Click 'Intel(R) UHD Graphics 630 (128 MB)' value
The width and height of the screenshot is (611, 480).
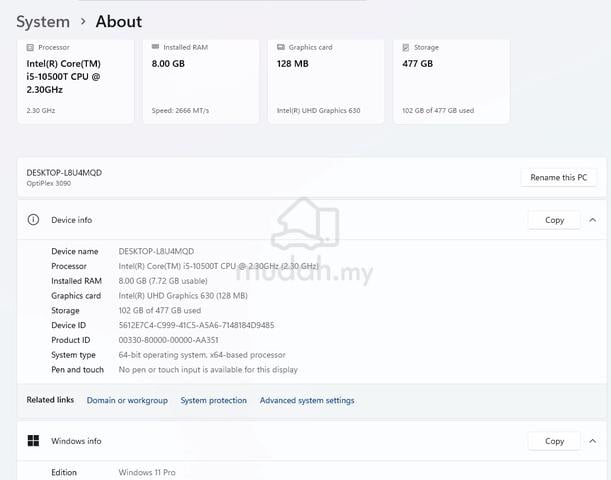coord(183,296)
